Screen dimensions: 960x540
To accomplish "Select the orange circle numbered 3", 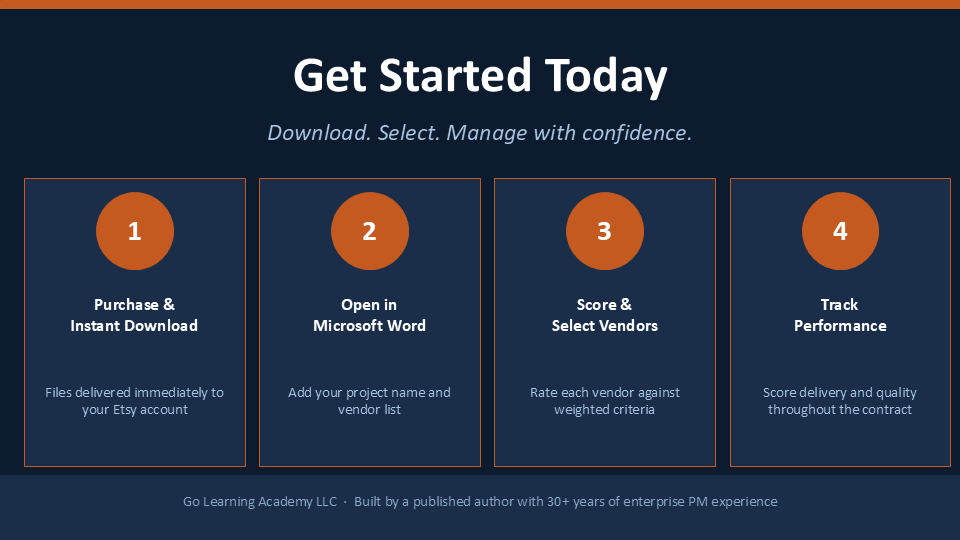I will [x=605, y=231].
